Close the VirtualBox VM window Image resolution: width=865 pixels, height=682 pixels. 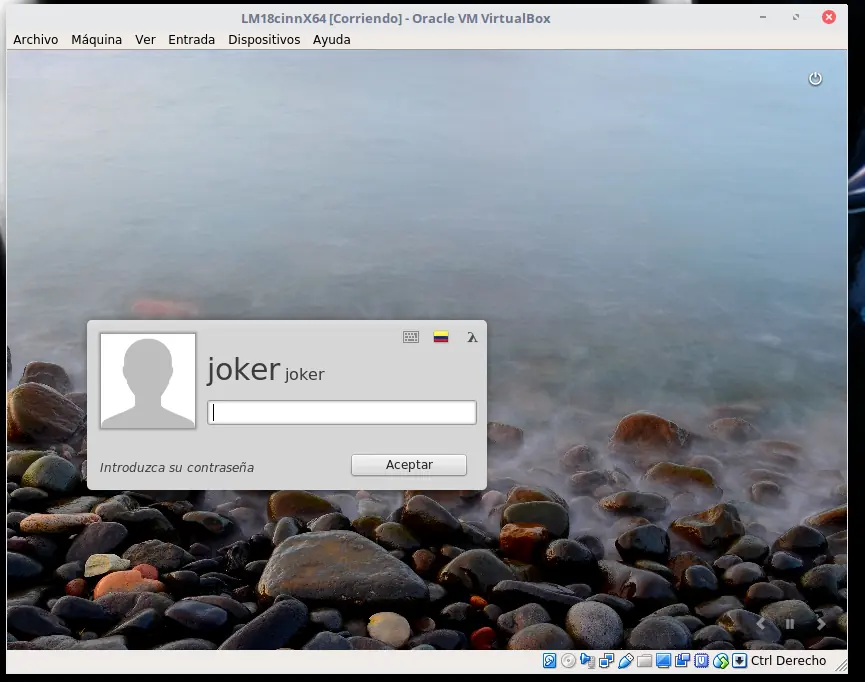(x=829, y=17)
